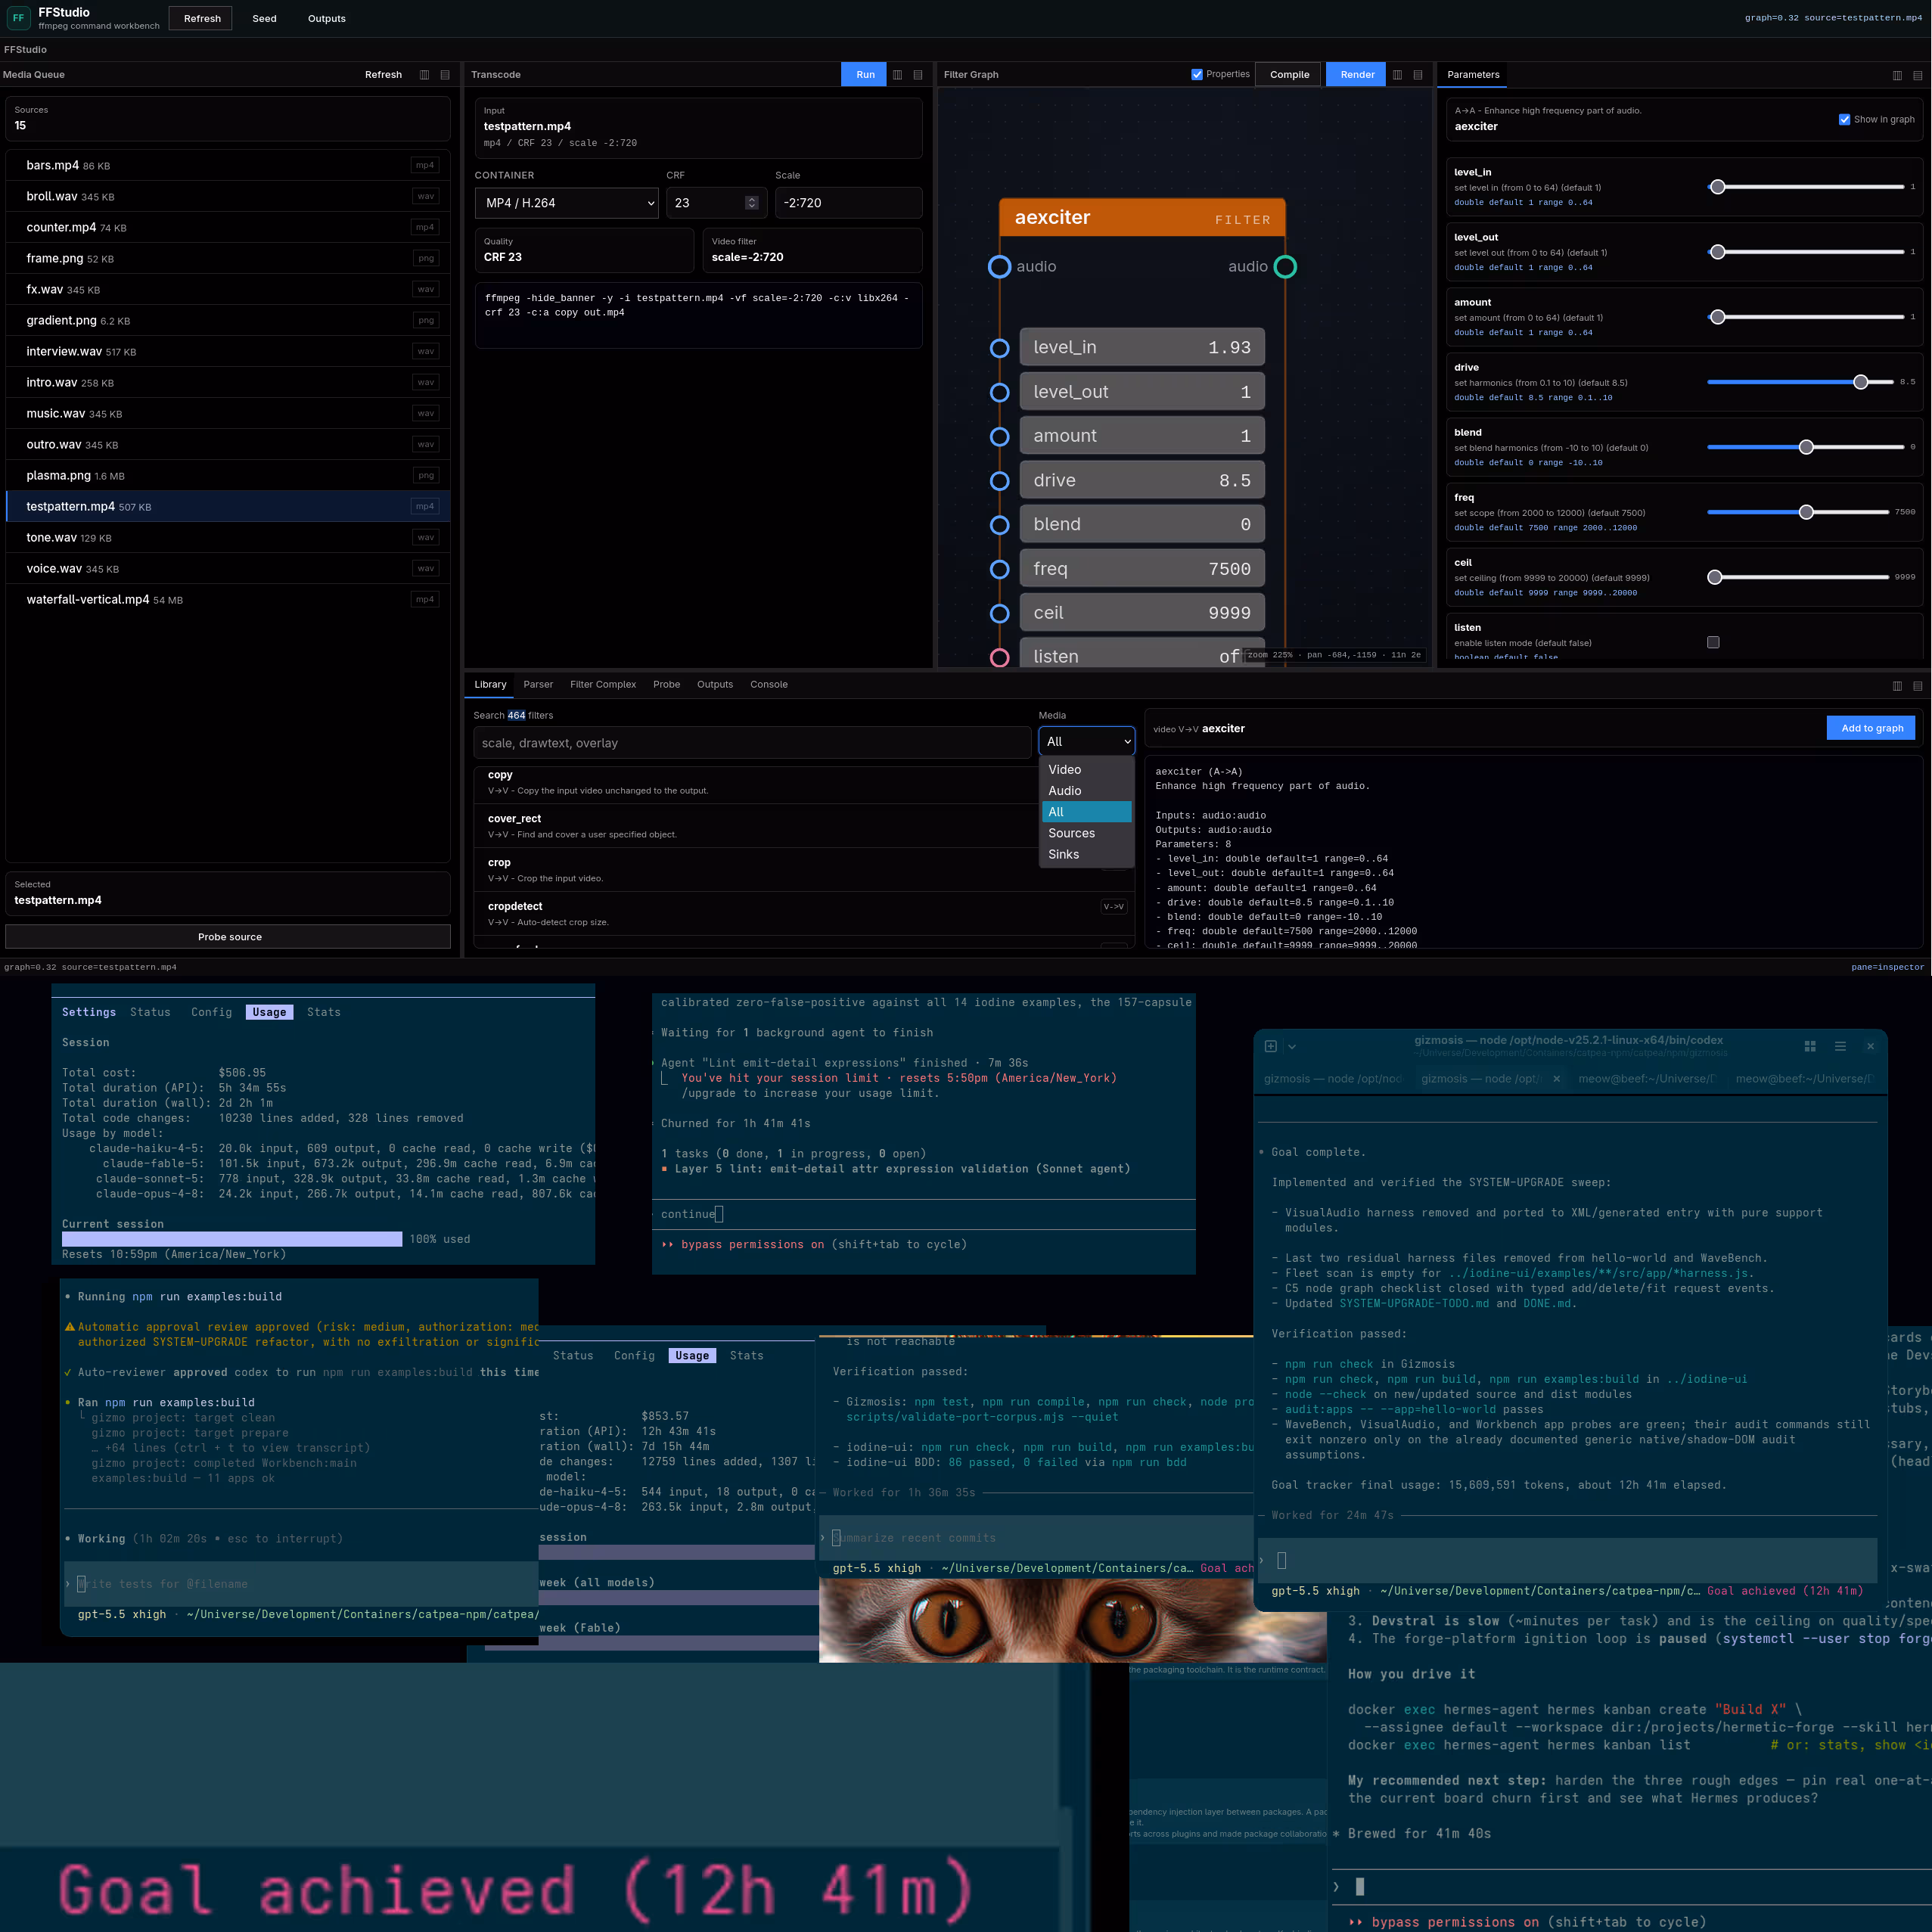Click the Run button in Transcode
The image size is (1932, 1932).
[865, 75]
